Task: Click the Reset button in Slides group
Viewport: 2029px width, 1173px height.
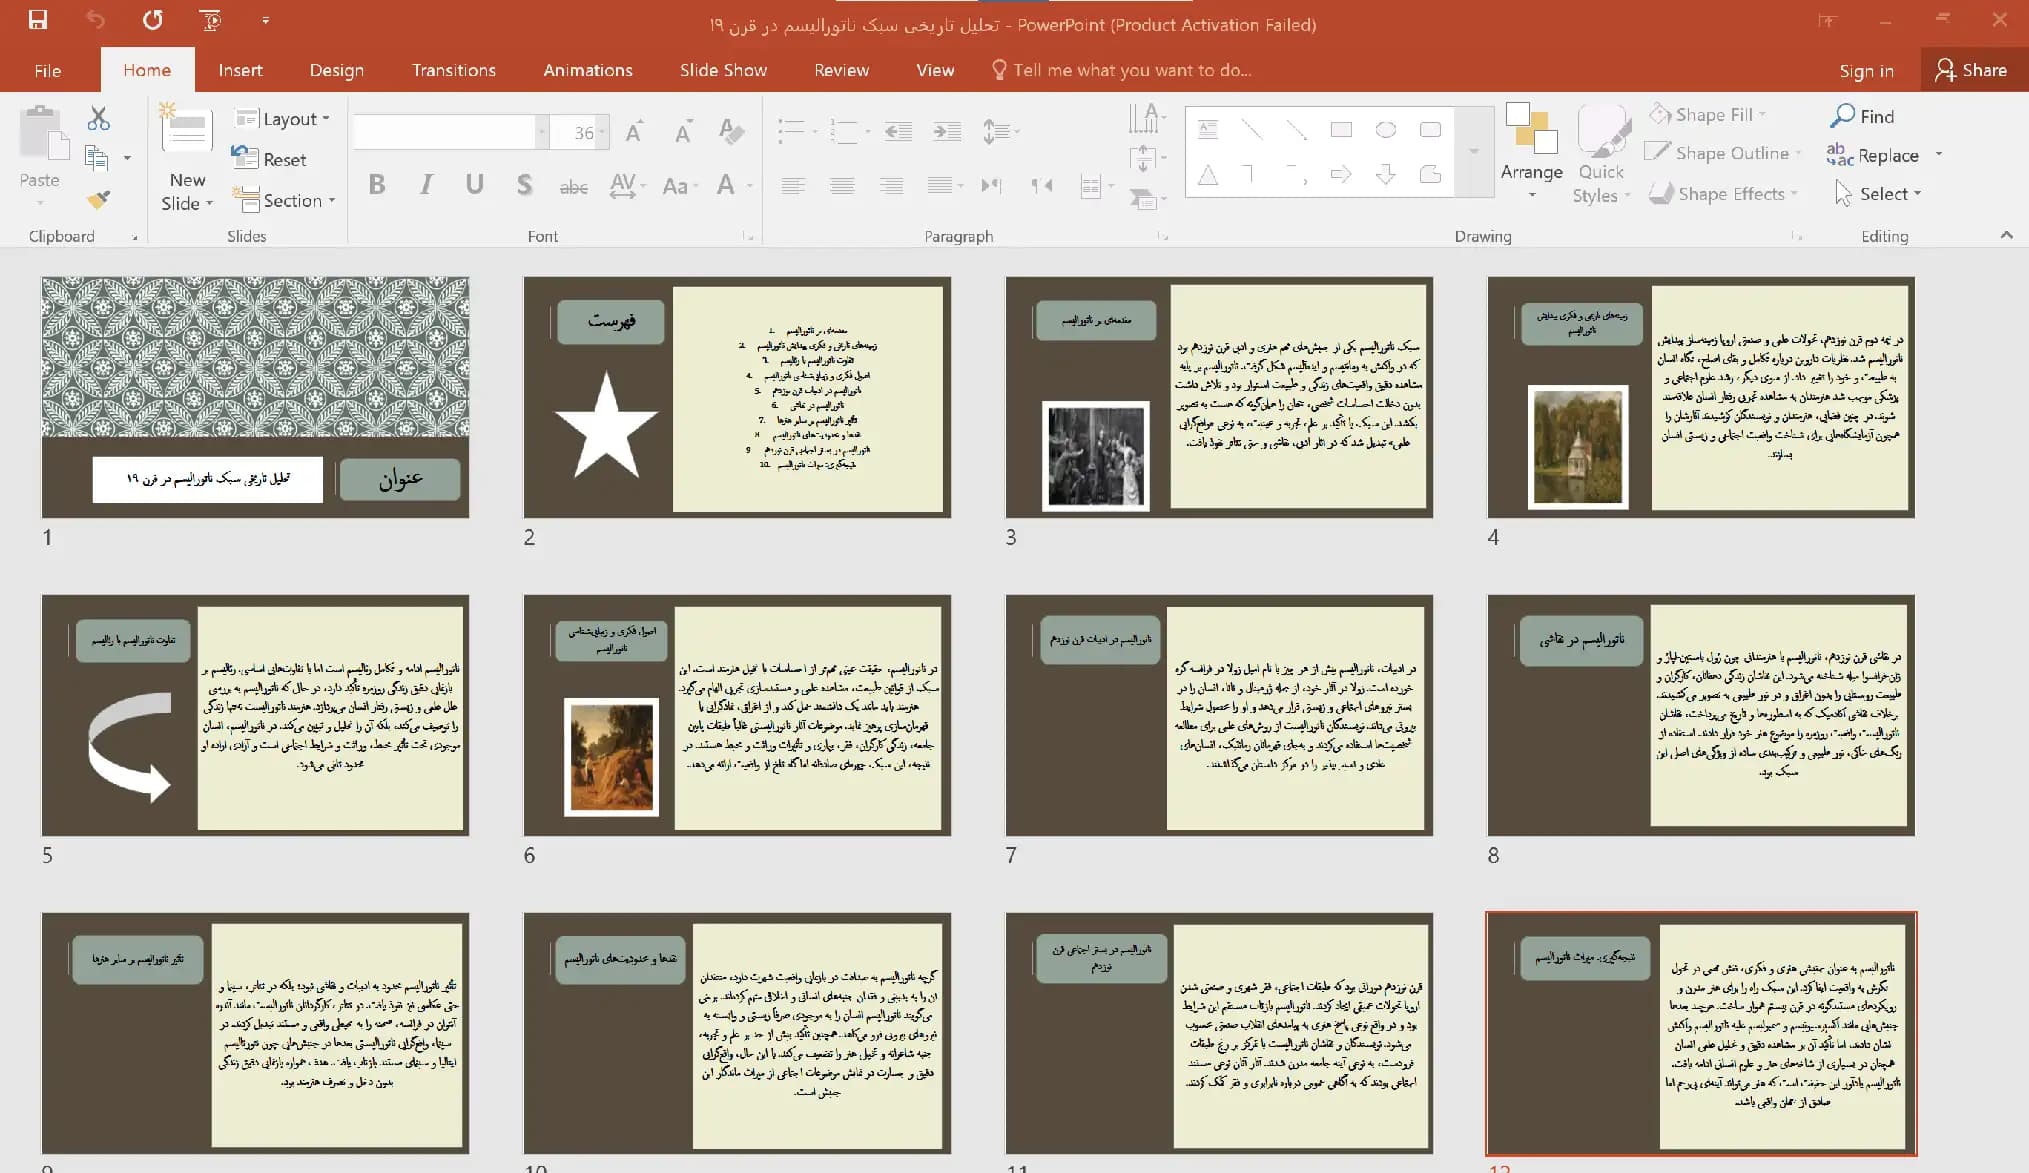Action: (x=270, y=159)
